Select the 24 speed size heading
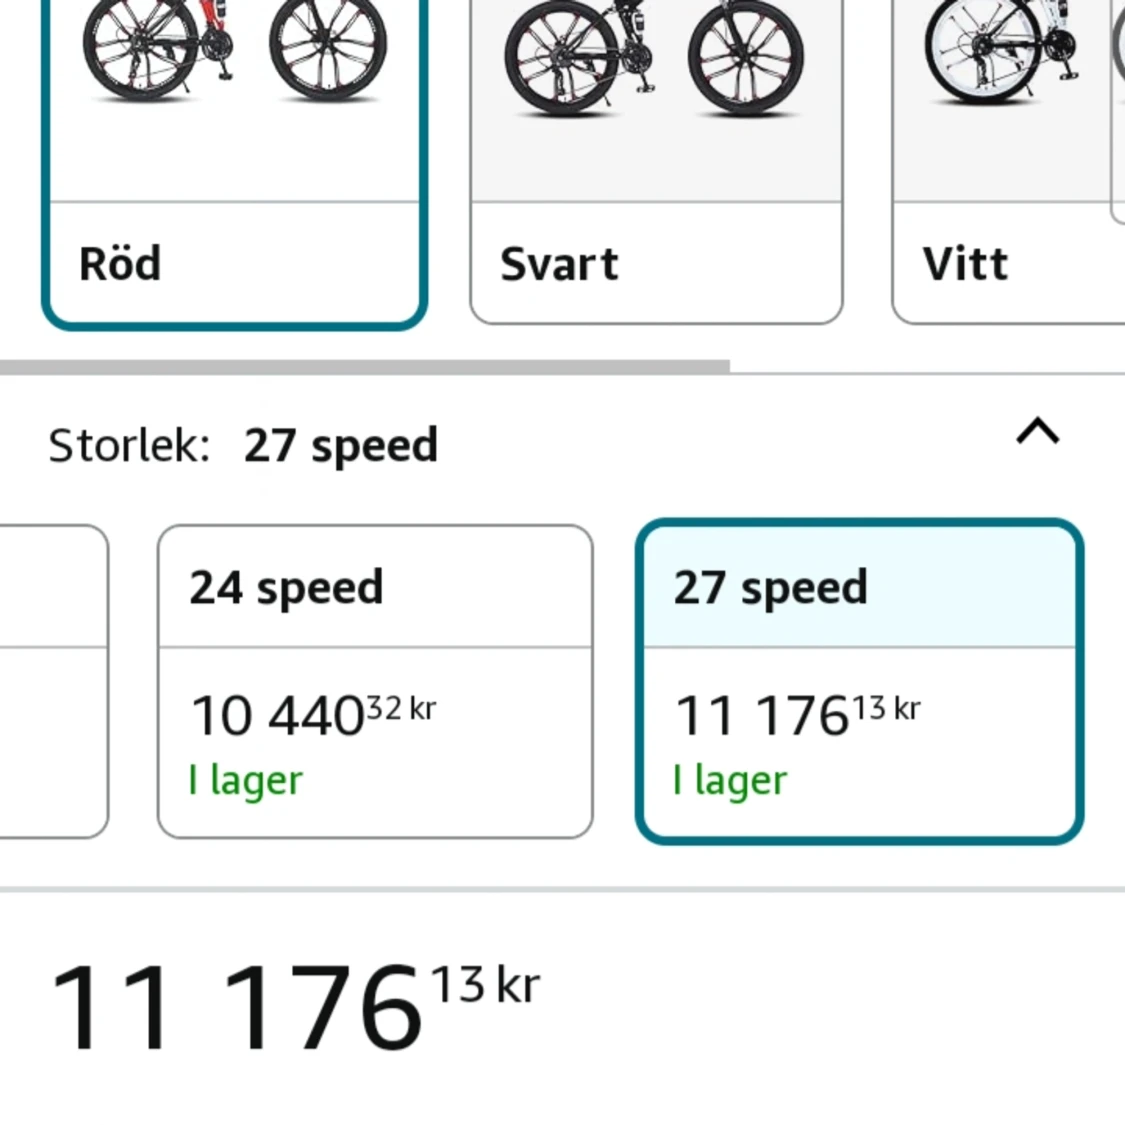The height and width of the screenshot is (1125, 1125). (286, 587)
